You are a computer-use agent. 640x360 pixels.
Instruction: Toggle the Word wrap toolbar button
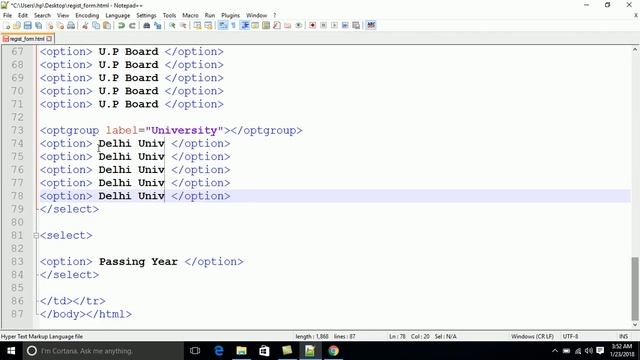click(223, 25)
